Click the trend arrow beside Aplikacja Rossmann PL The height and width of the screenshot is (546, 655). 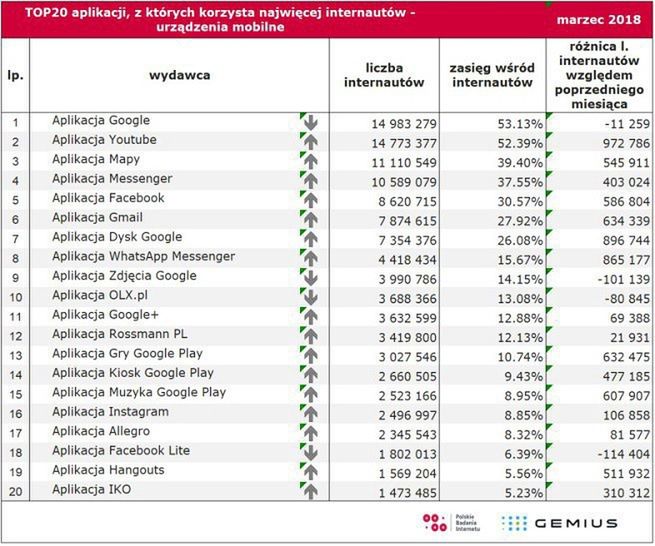[x=310, y=336]
